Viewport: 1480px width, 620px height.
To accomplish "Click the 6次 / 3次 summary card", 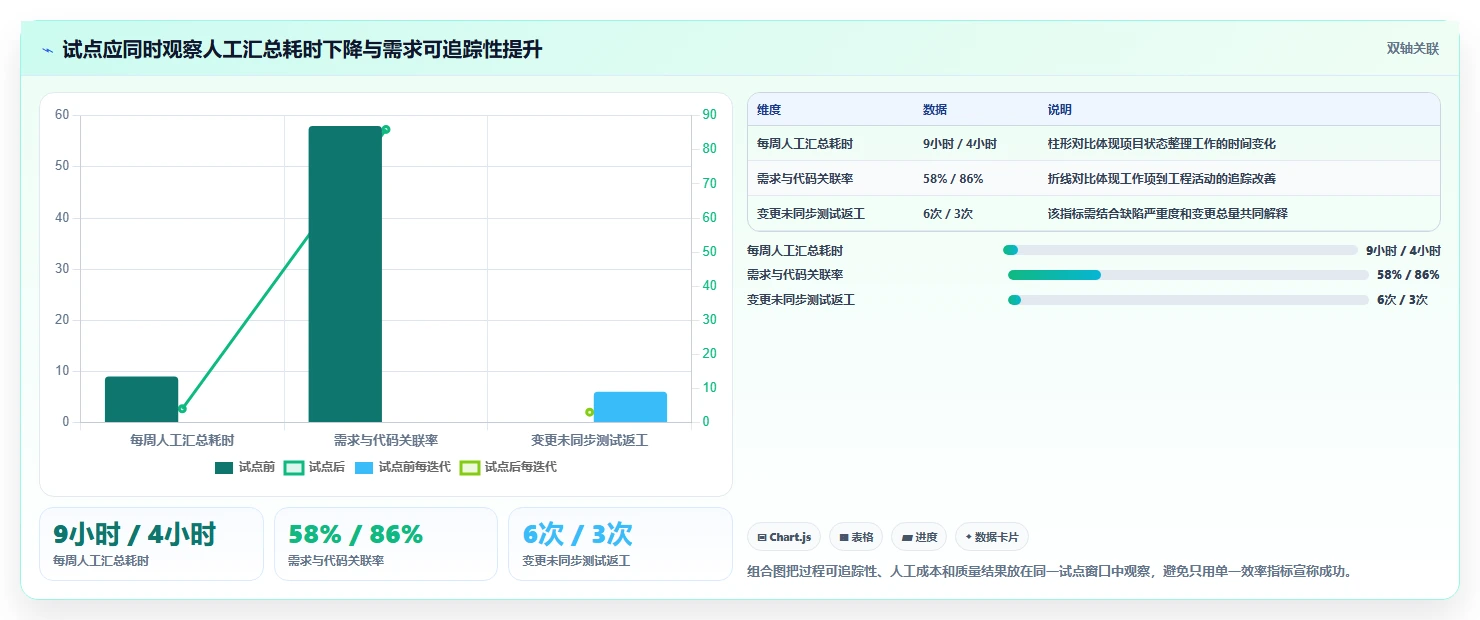I will (620, 544).
